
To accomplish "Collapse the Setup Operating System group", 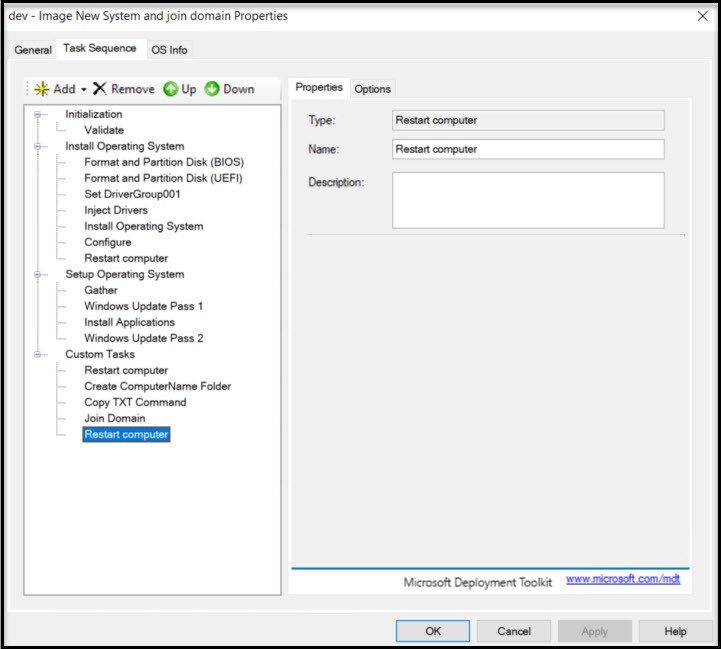I will pos(38,275).
